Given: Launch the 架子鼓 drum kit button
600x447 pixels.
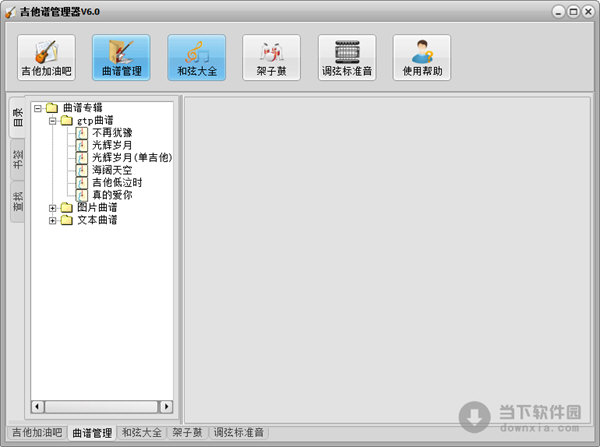Looking at the screenshot, I should (272, 57).
